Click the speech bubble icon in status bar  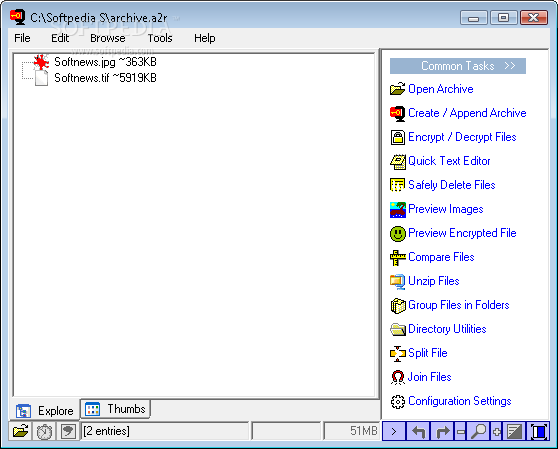tap(68, 431)
